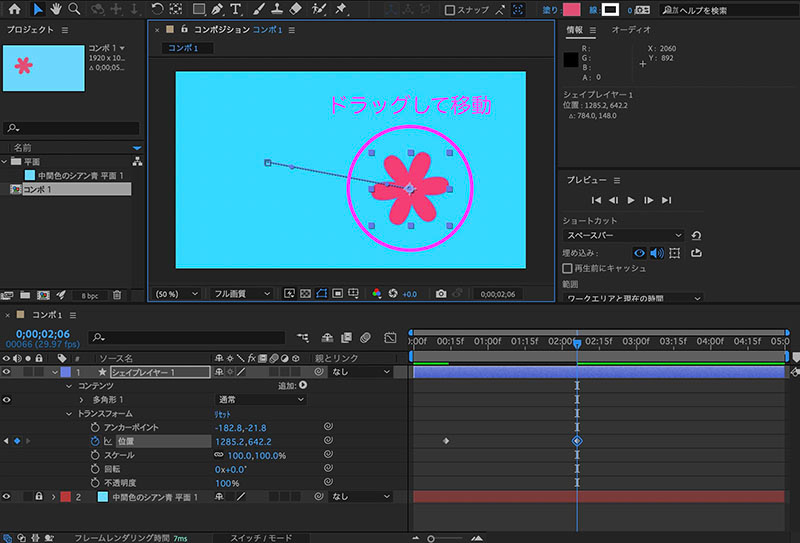Click the project search field
Image resolution: width=800 pixels, height=543 pixels.
[x=71, y=128]
